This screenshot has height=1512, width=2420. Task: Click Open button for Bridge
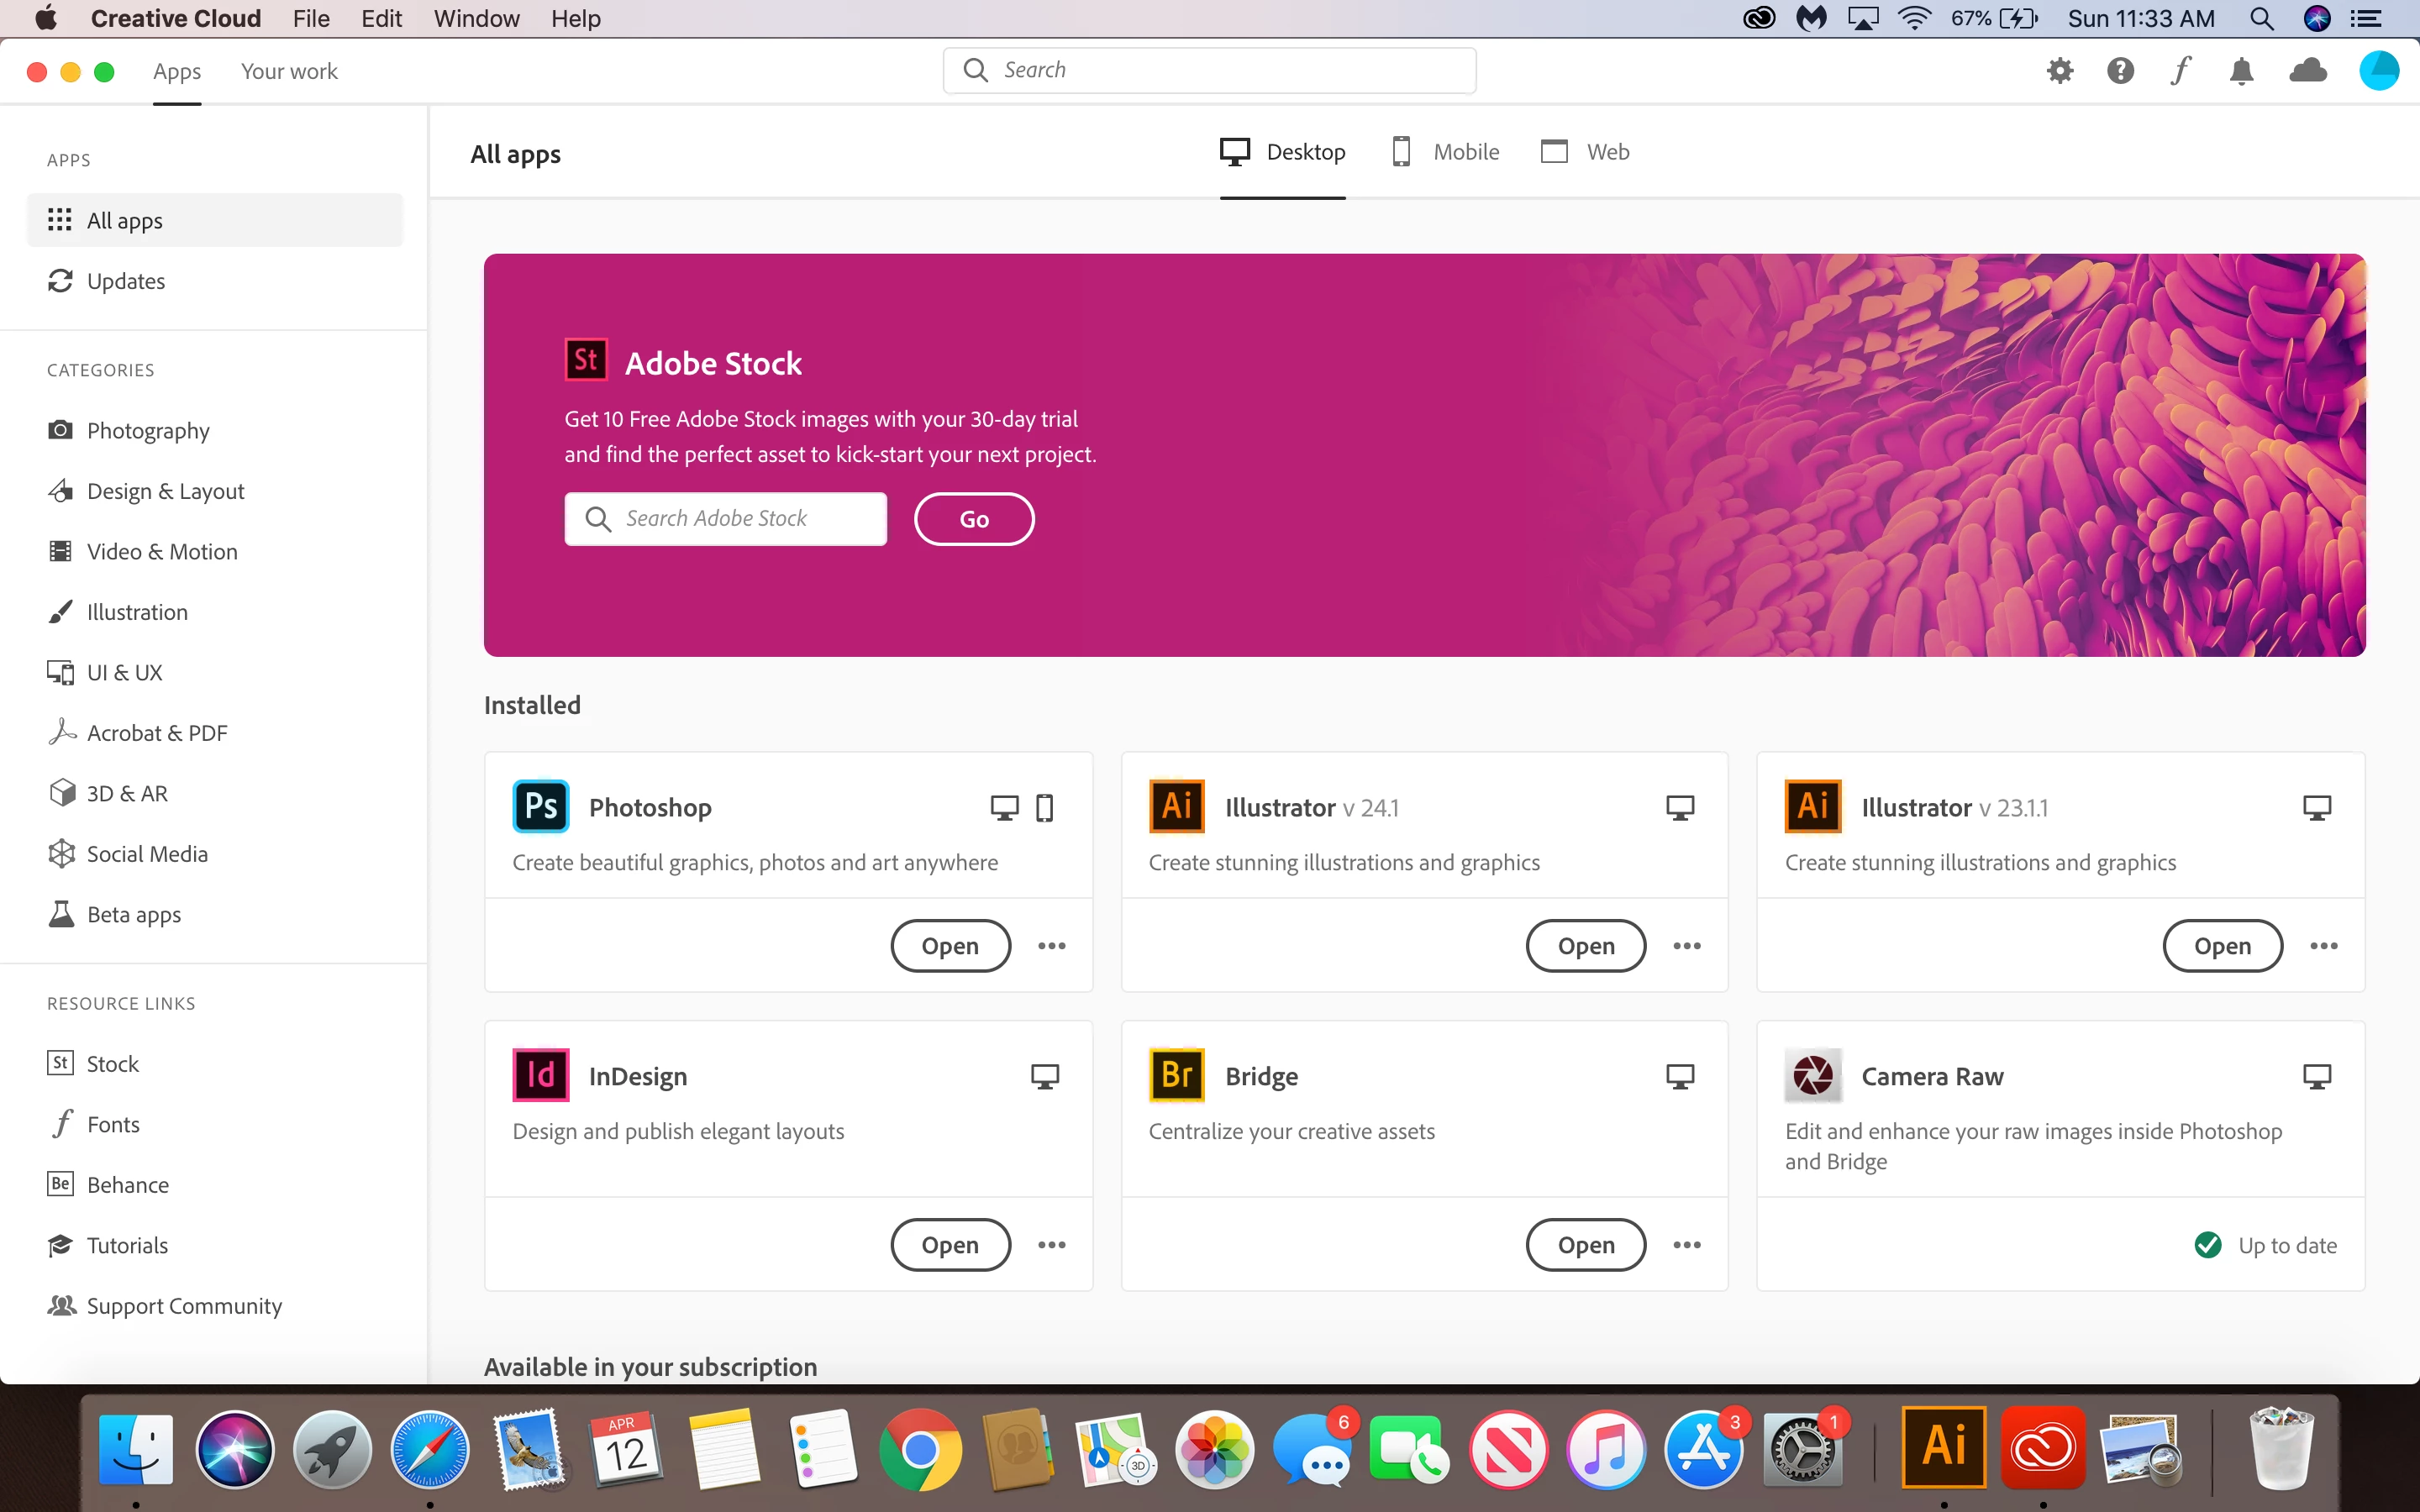click(x=1585, y=1245)
